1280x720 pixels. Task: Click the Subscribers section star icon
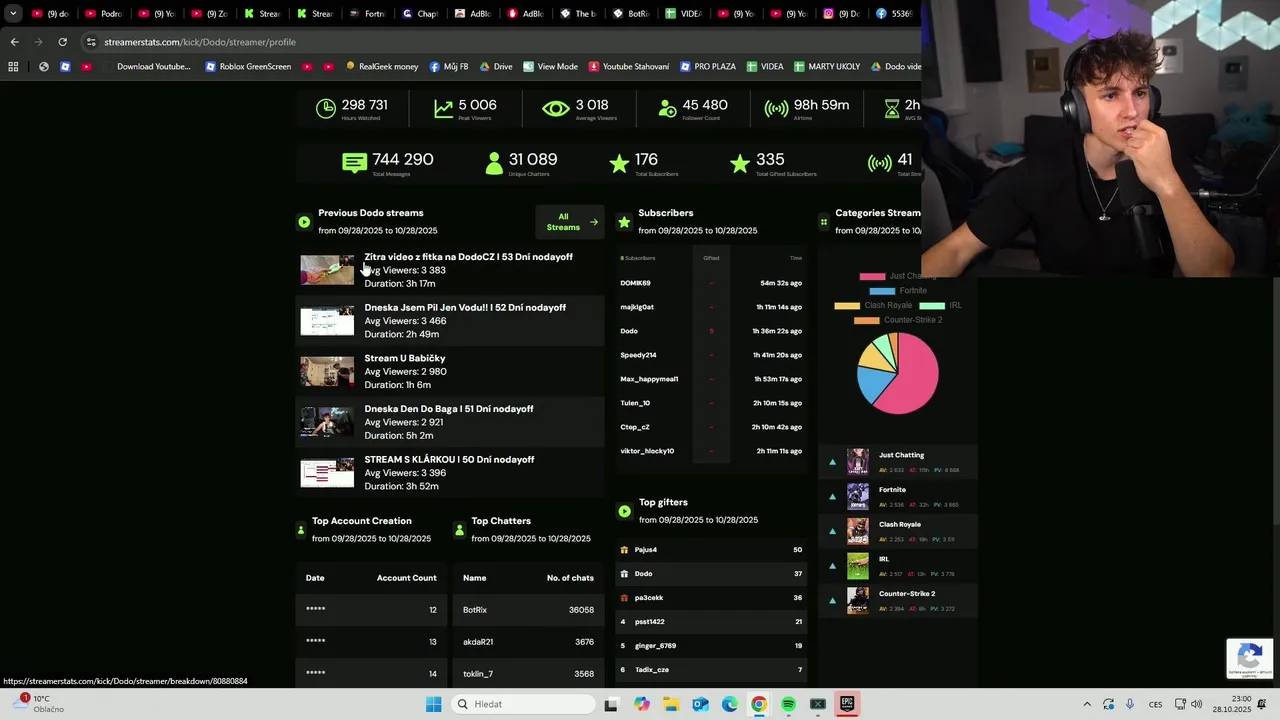point(624,222)
